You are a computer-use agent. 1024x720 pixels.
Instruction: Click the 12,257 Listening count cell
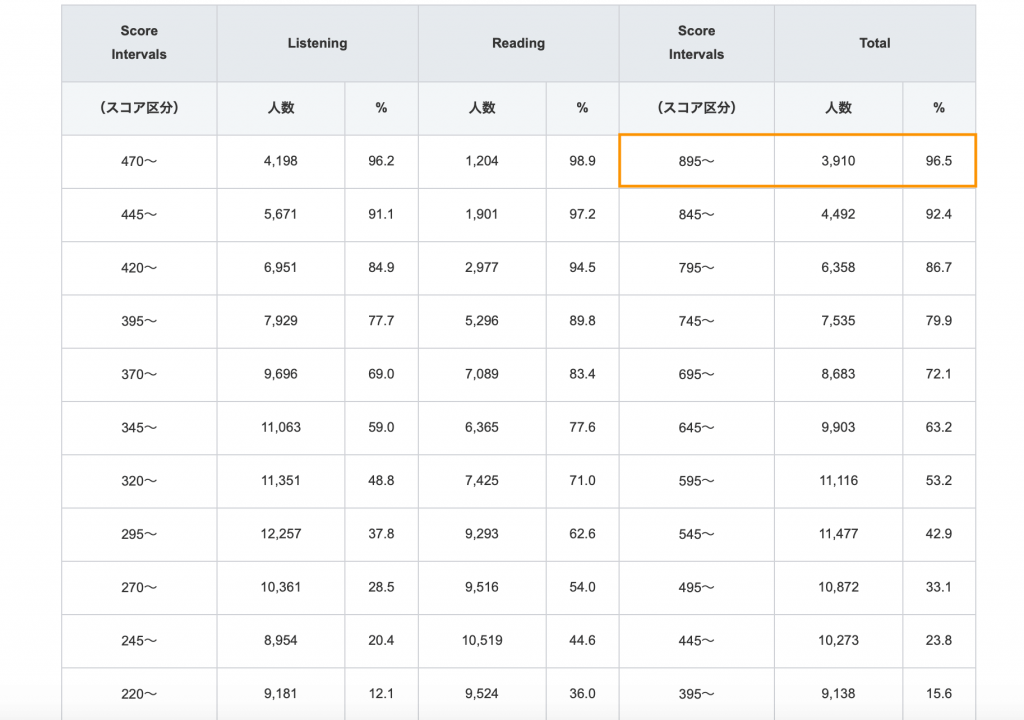click(280, 534)
